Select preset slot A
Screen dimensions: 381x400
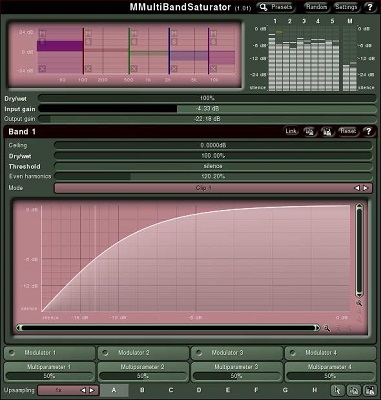pyautogui.click(x=114, y=390)
